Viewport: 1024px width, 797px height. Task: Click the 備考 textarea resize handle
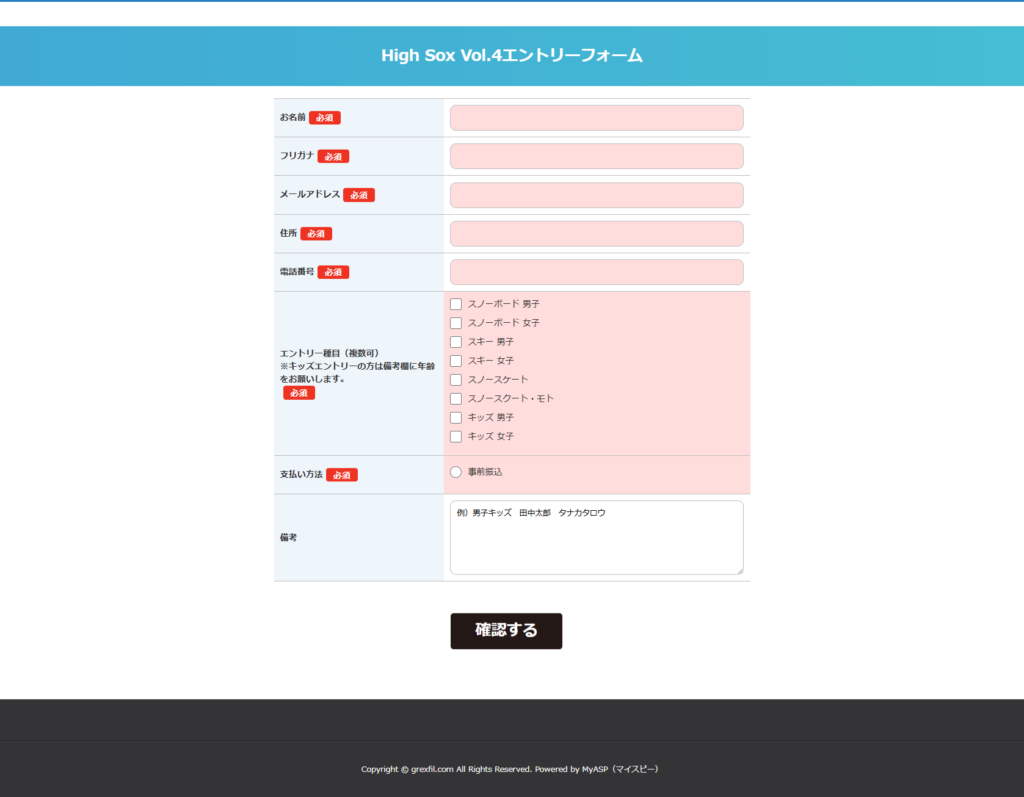[x=738, y=570]
